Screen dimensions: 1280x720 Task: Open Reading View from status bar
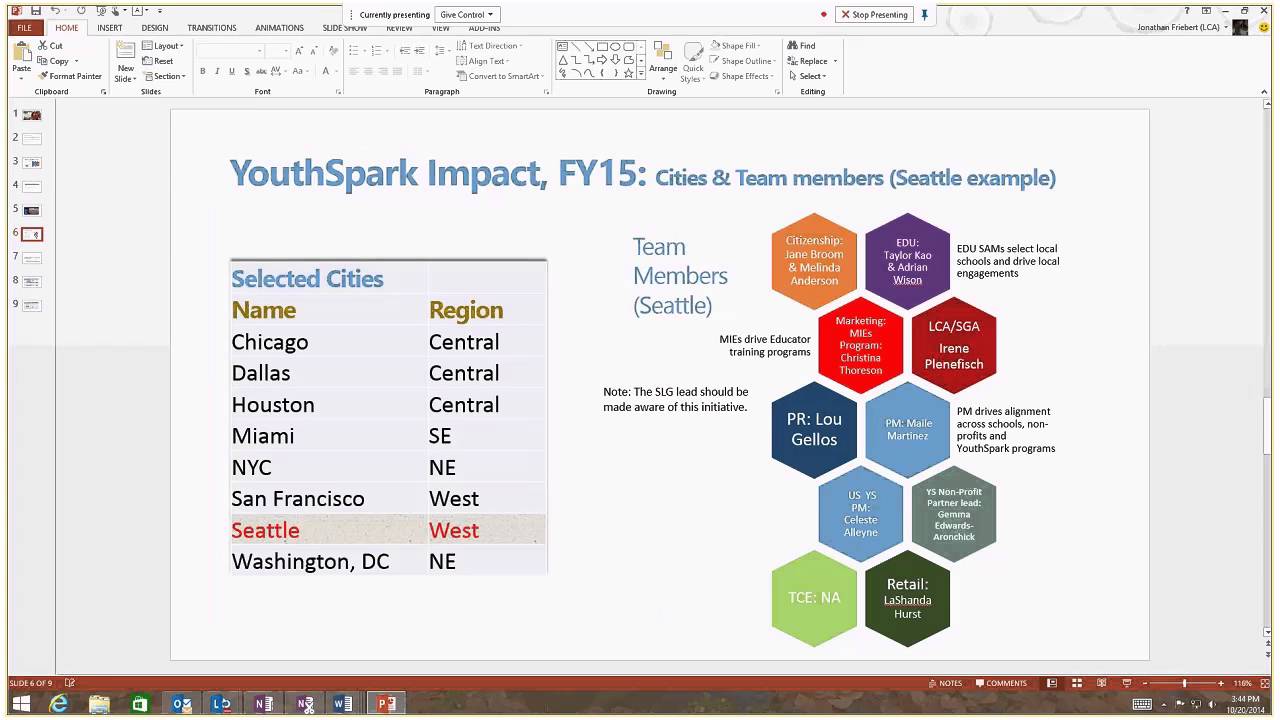(x=1102, y=683)
